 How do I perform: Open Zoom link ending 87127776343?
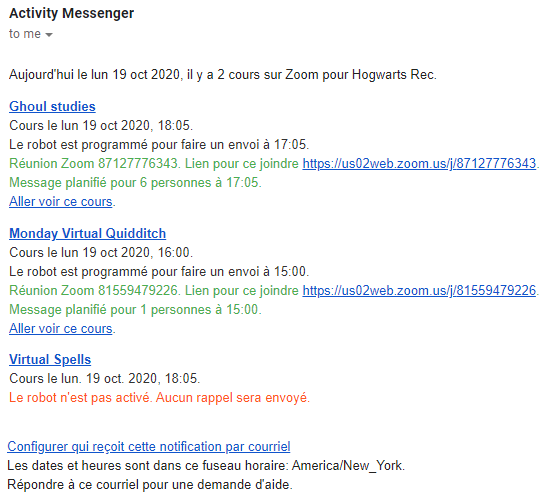click(x=419, y=163)
